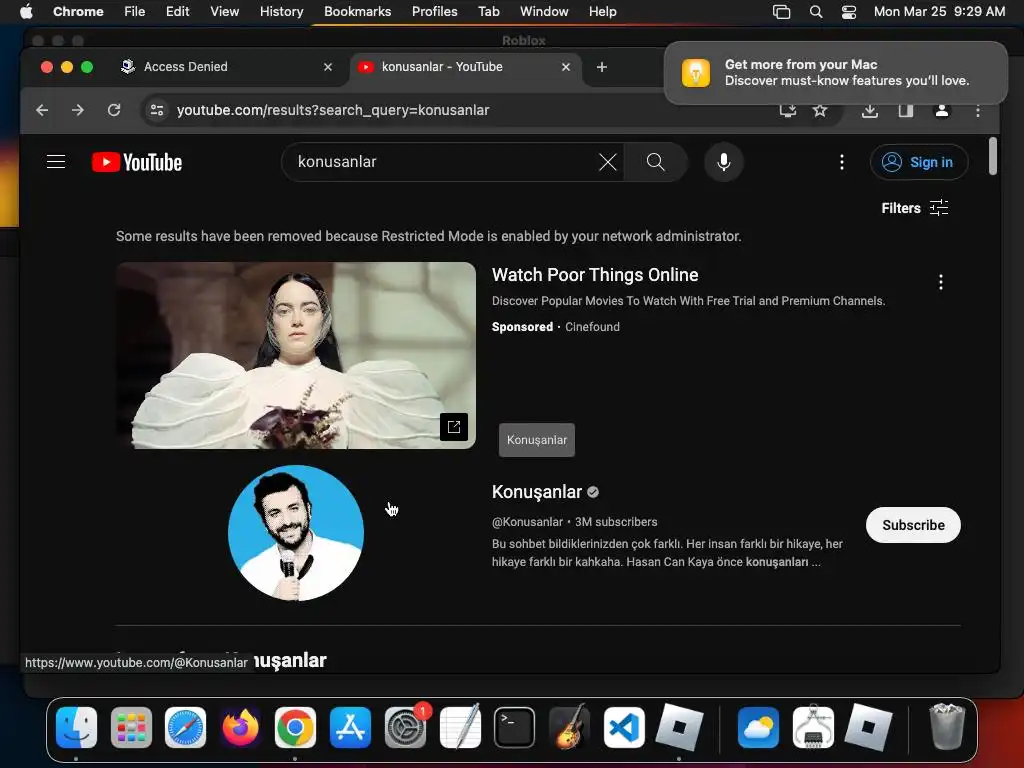Click the external link icon on ad thumbnail
Screen dimensions: 1024x768
click(x=454, y=427)
